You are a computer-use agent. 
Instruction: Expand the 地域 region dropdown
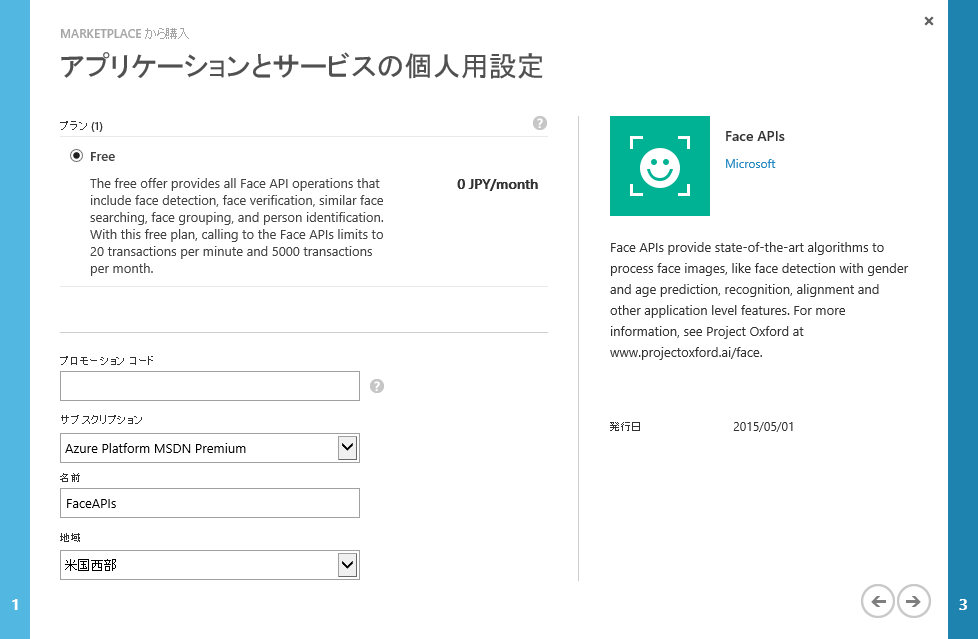(348, 564)
